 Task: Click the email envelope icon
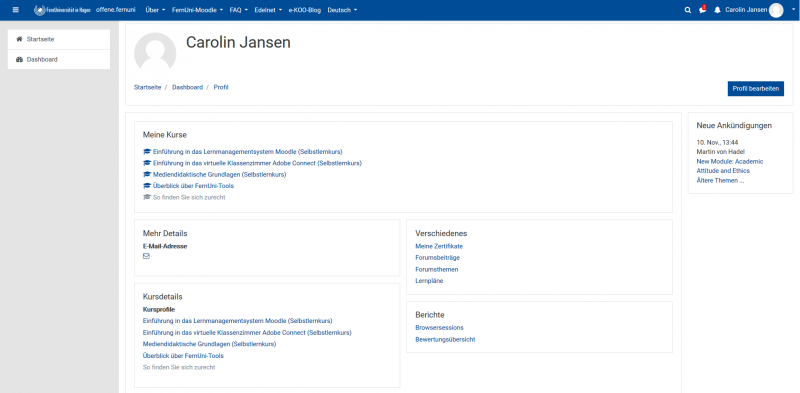coord(146,256)
